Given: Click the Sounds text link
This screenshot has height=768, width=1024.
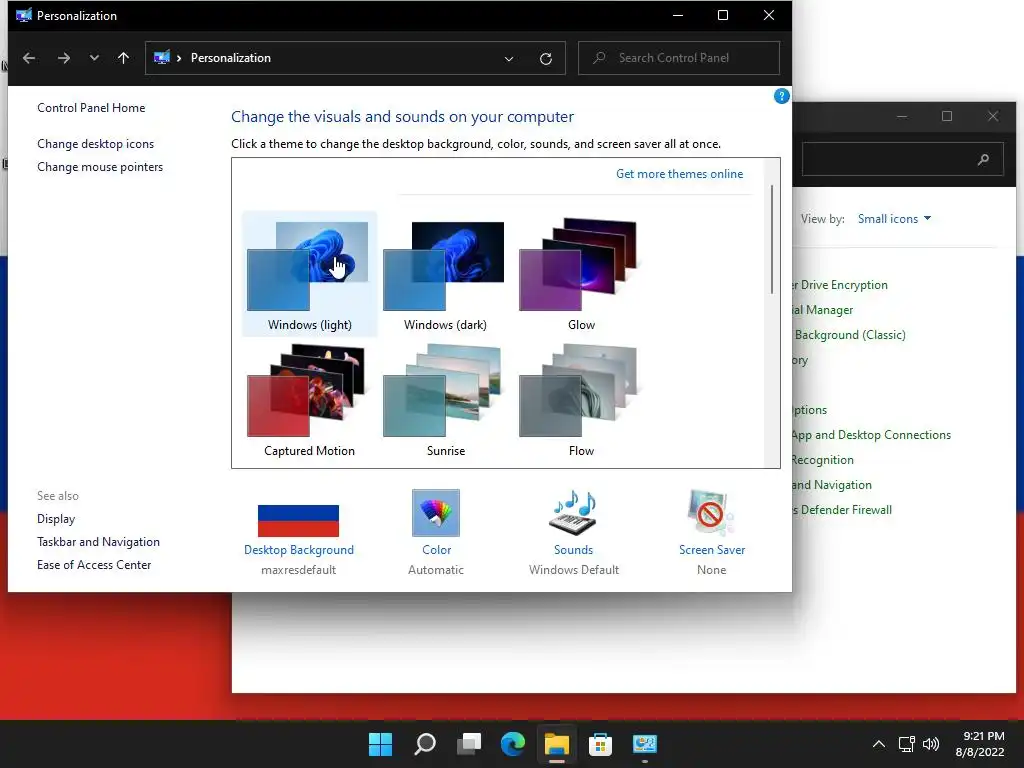Looking at the screenshot, I should 573,550.
